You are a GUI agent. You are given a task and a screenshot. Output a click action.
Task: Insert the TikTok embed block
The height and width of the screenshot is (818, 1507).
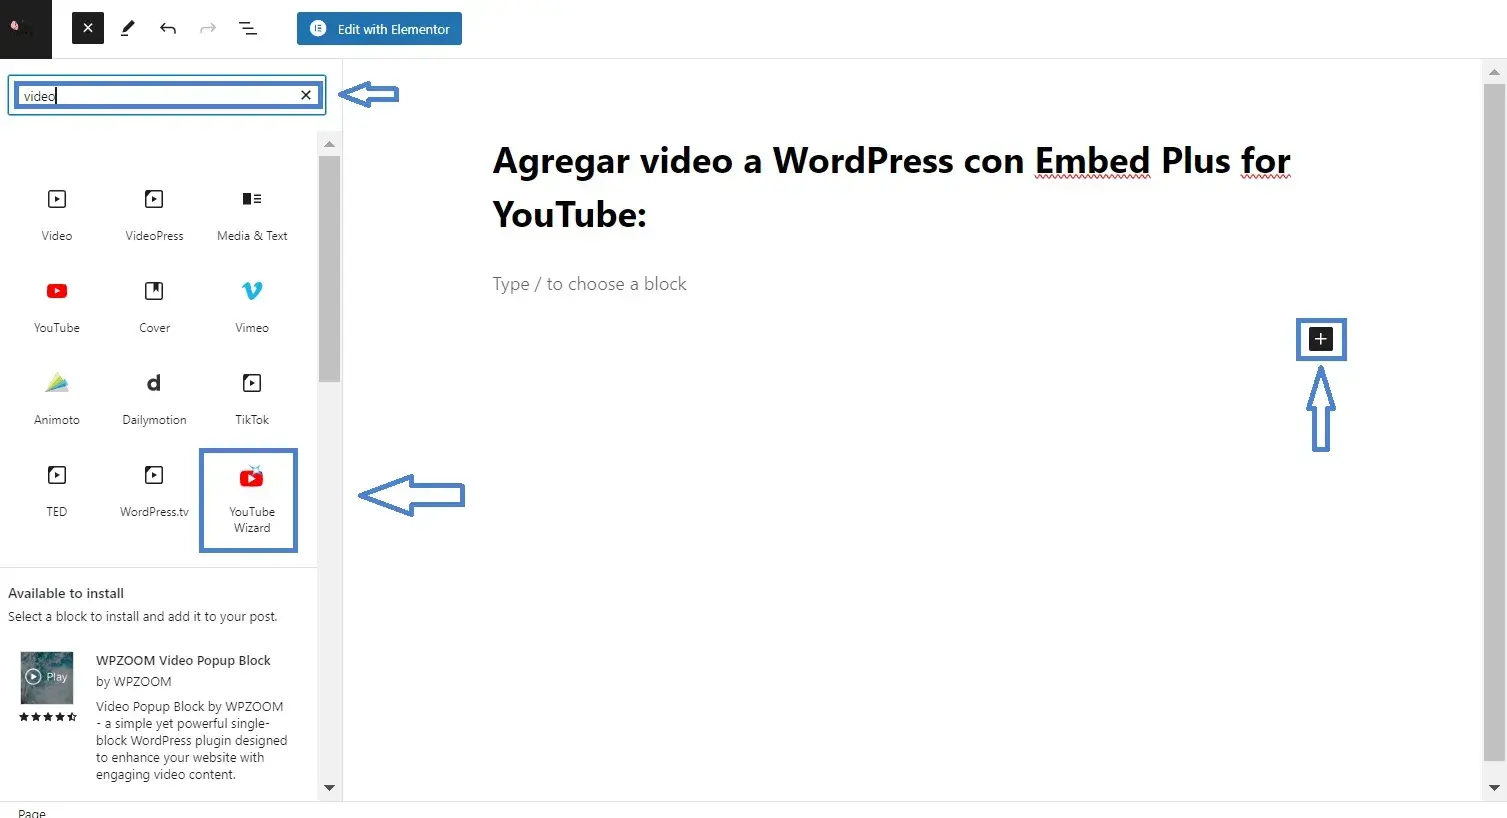pos(252,398)
